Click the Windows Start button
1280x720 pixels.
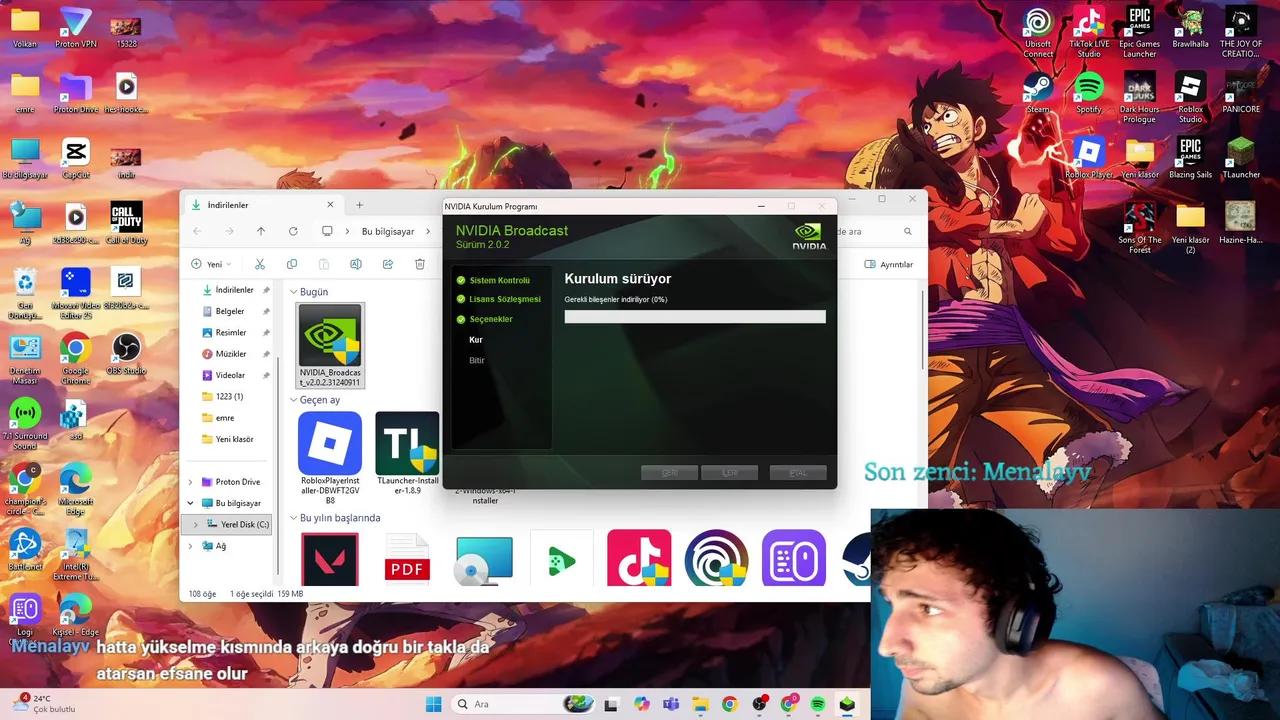(x=433, y=704)
